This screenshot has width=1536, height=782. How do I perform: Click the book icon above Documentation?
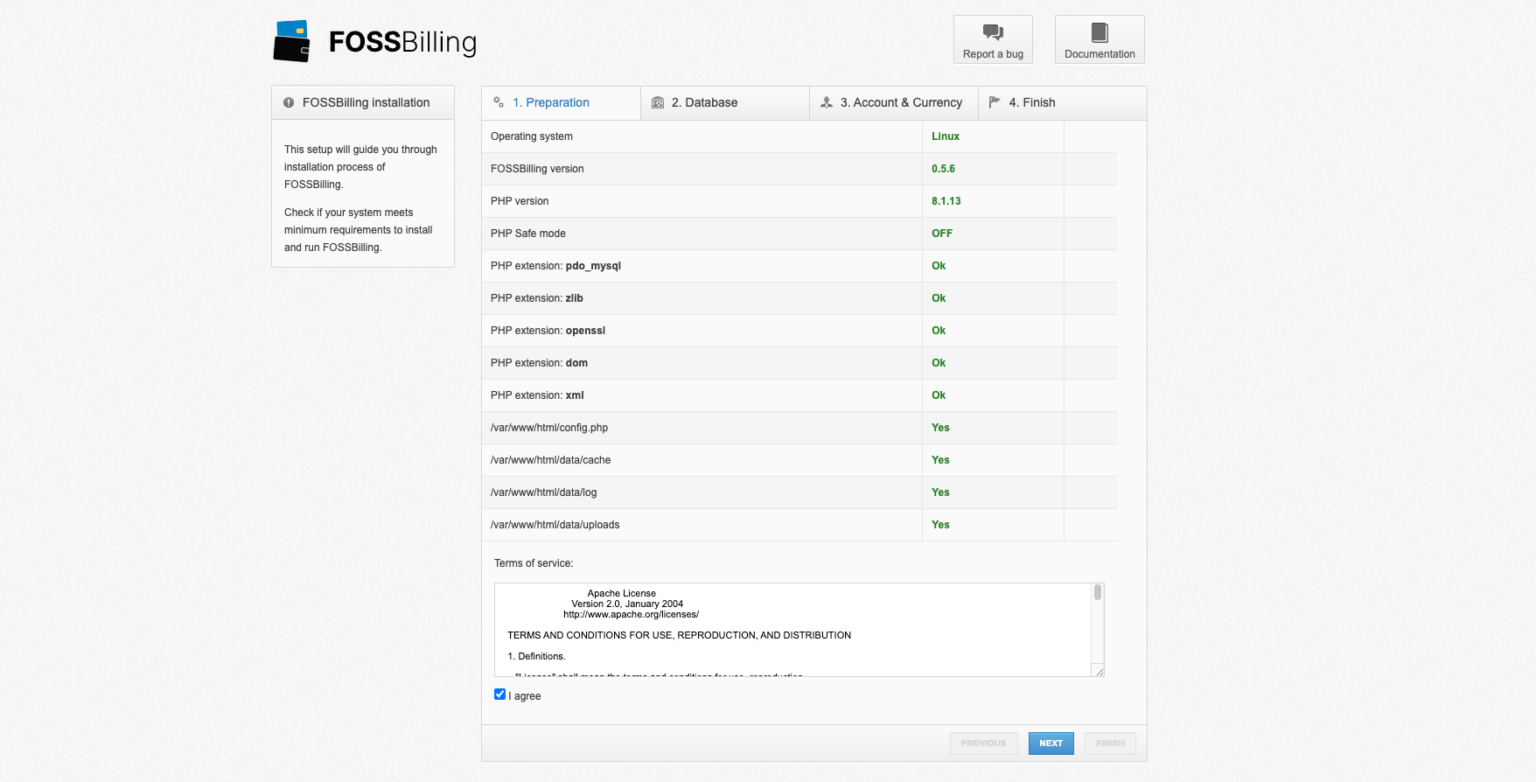coord(1099,31)
